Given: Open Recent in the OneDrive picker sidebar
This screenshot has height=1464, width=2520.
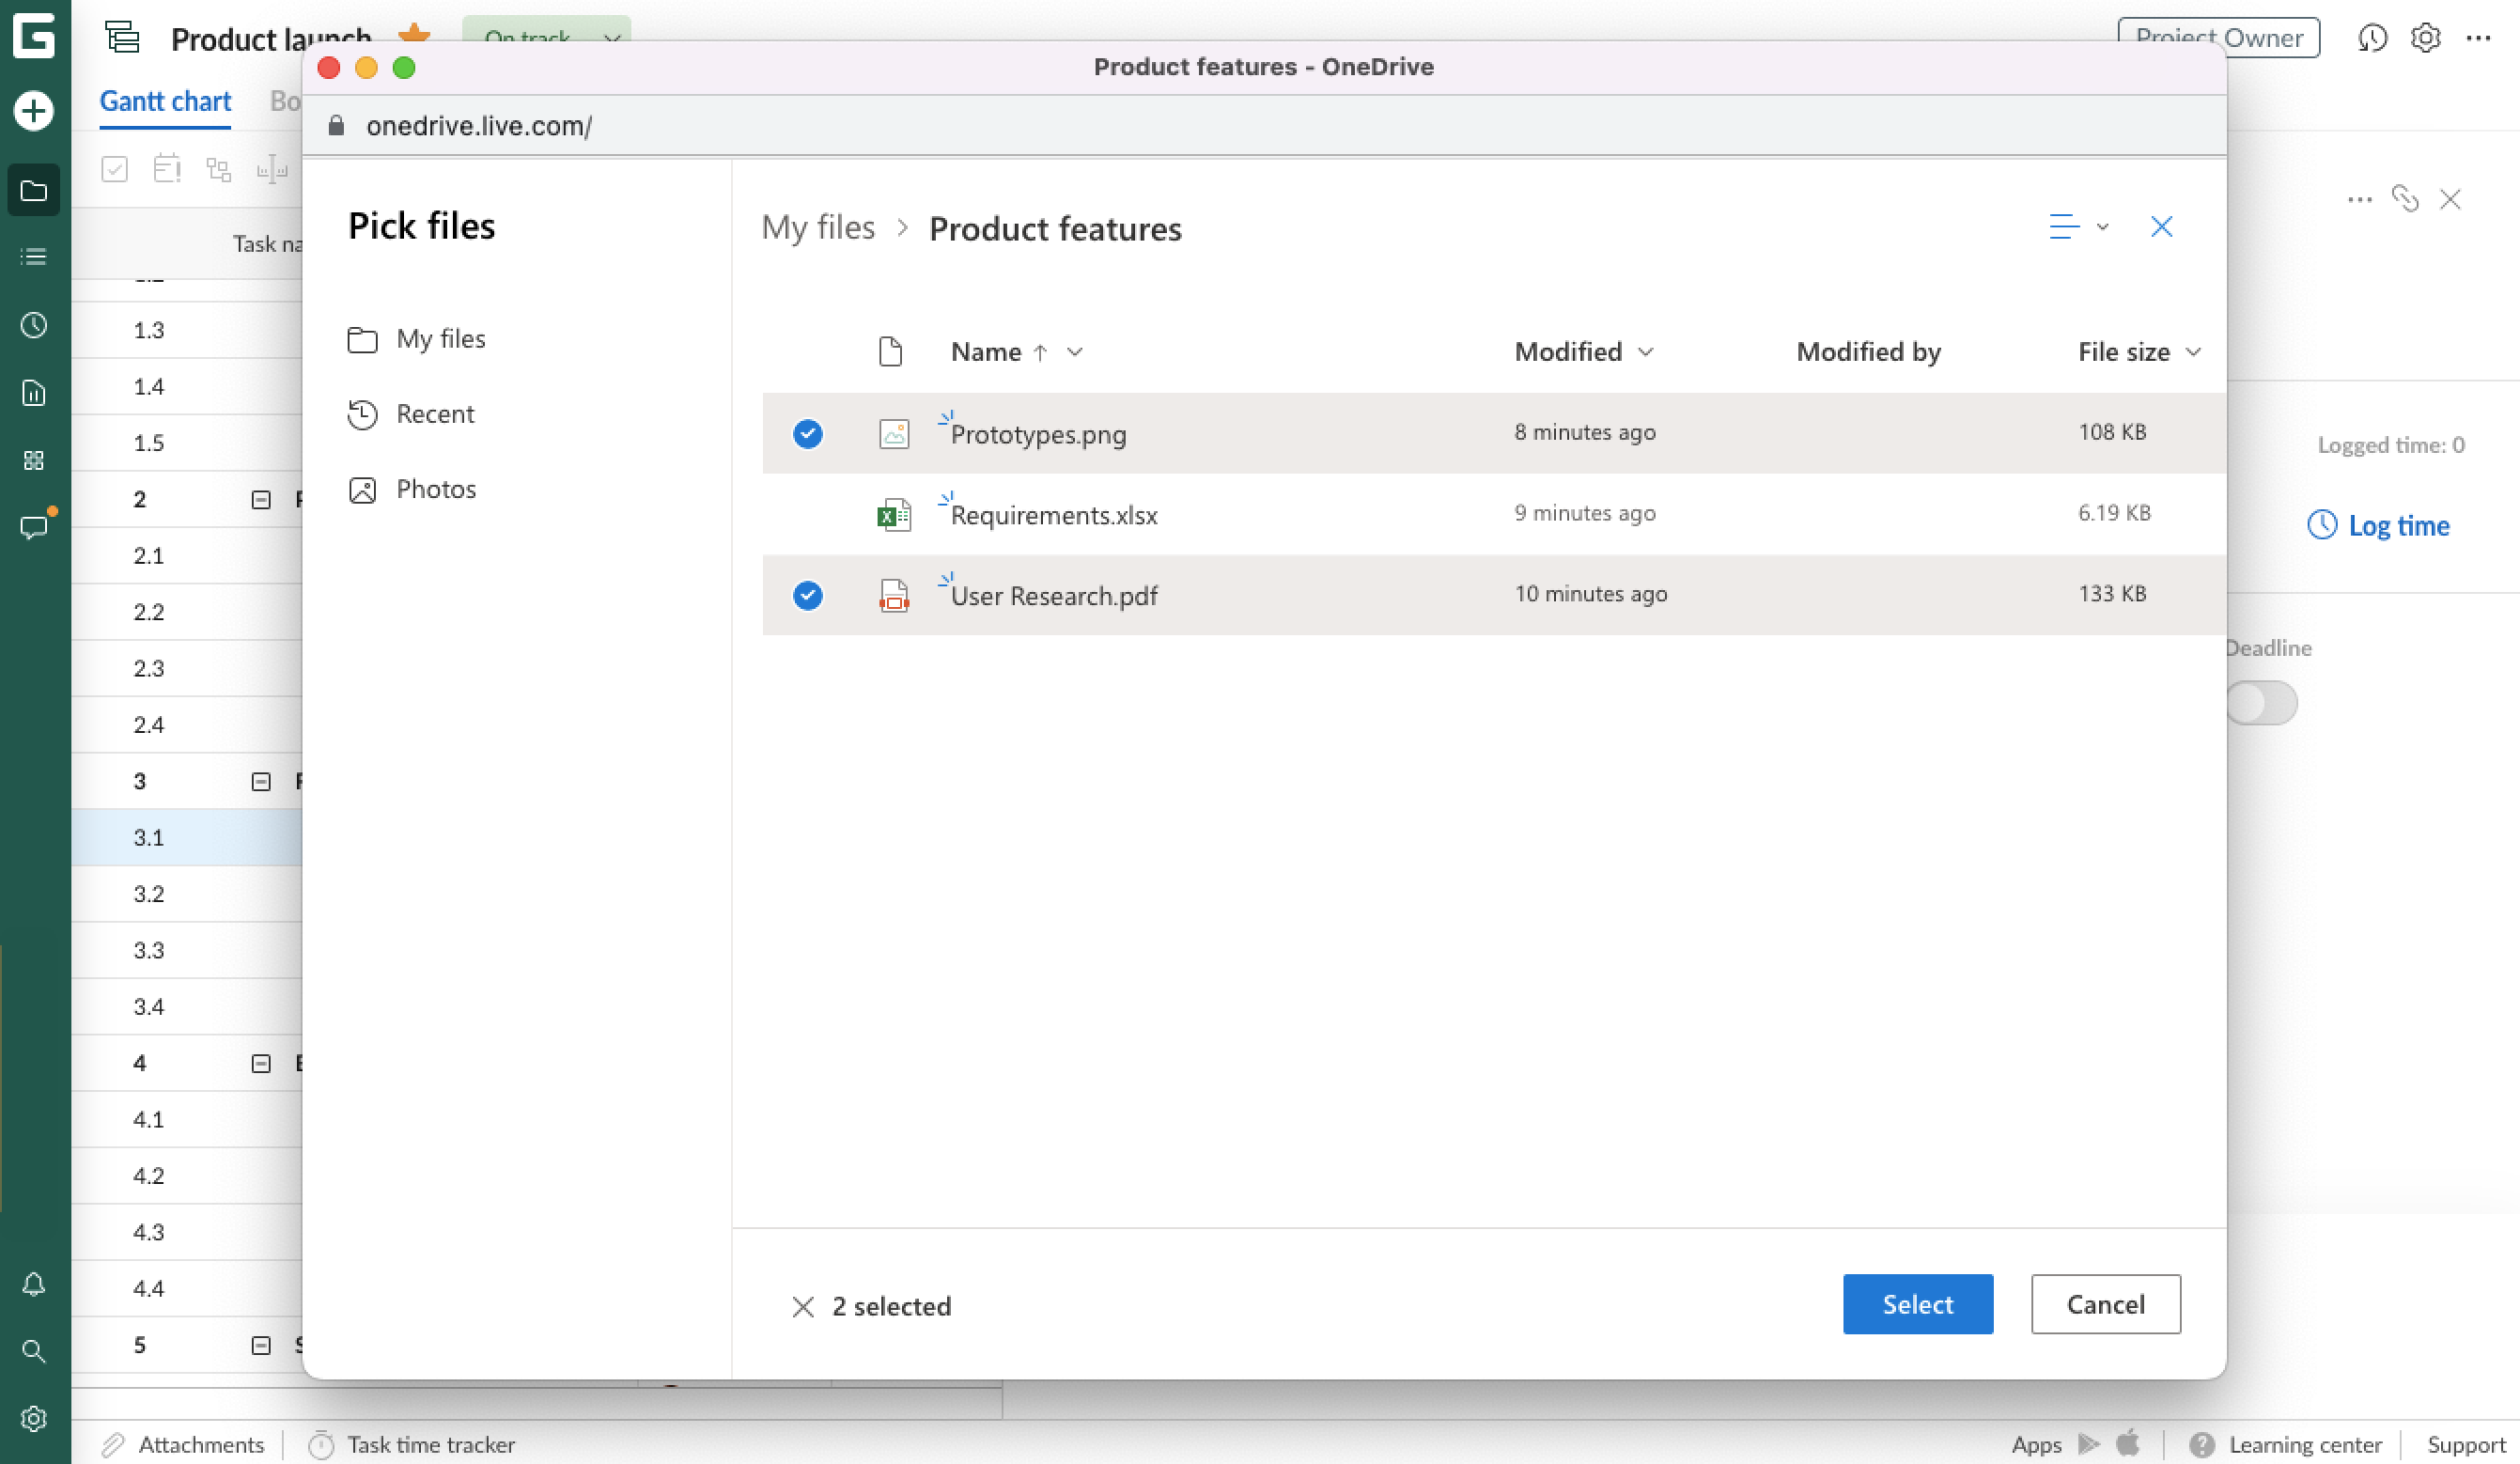Looking at the screenshot, I should pos(435,414).
